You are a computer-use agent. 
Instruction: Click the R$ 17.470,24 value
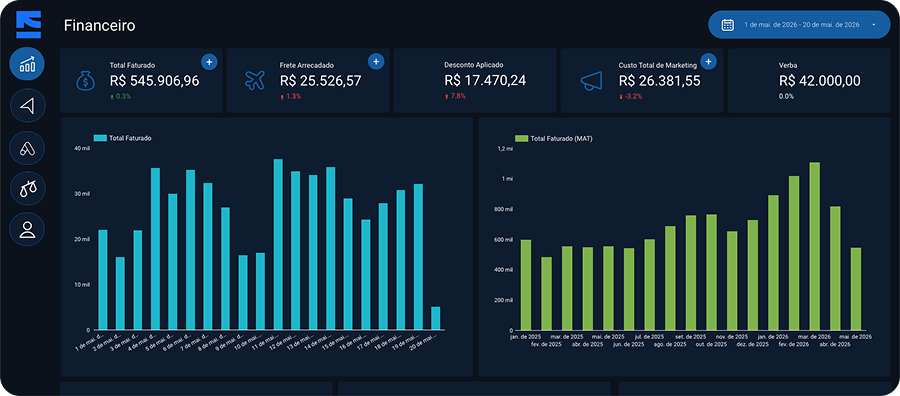click(485, 81)
